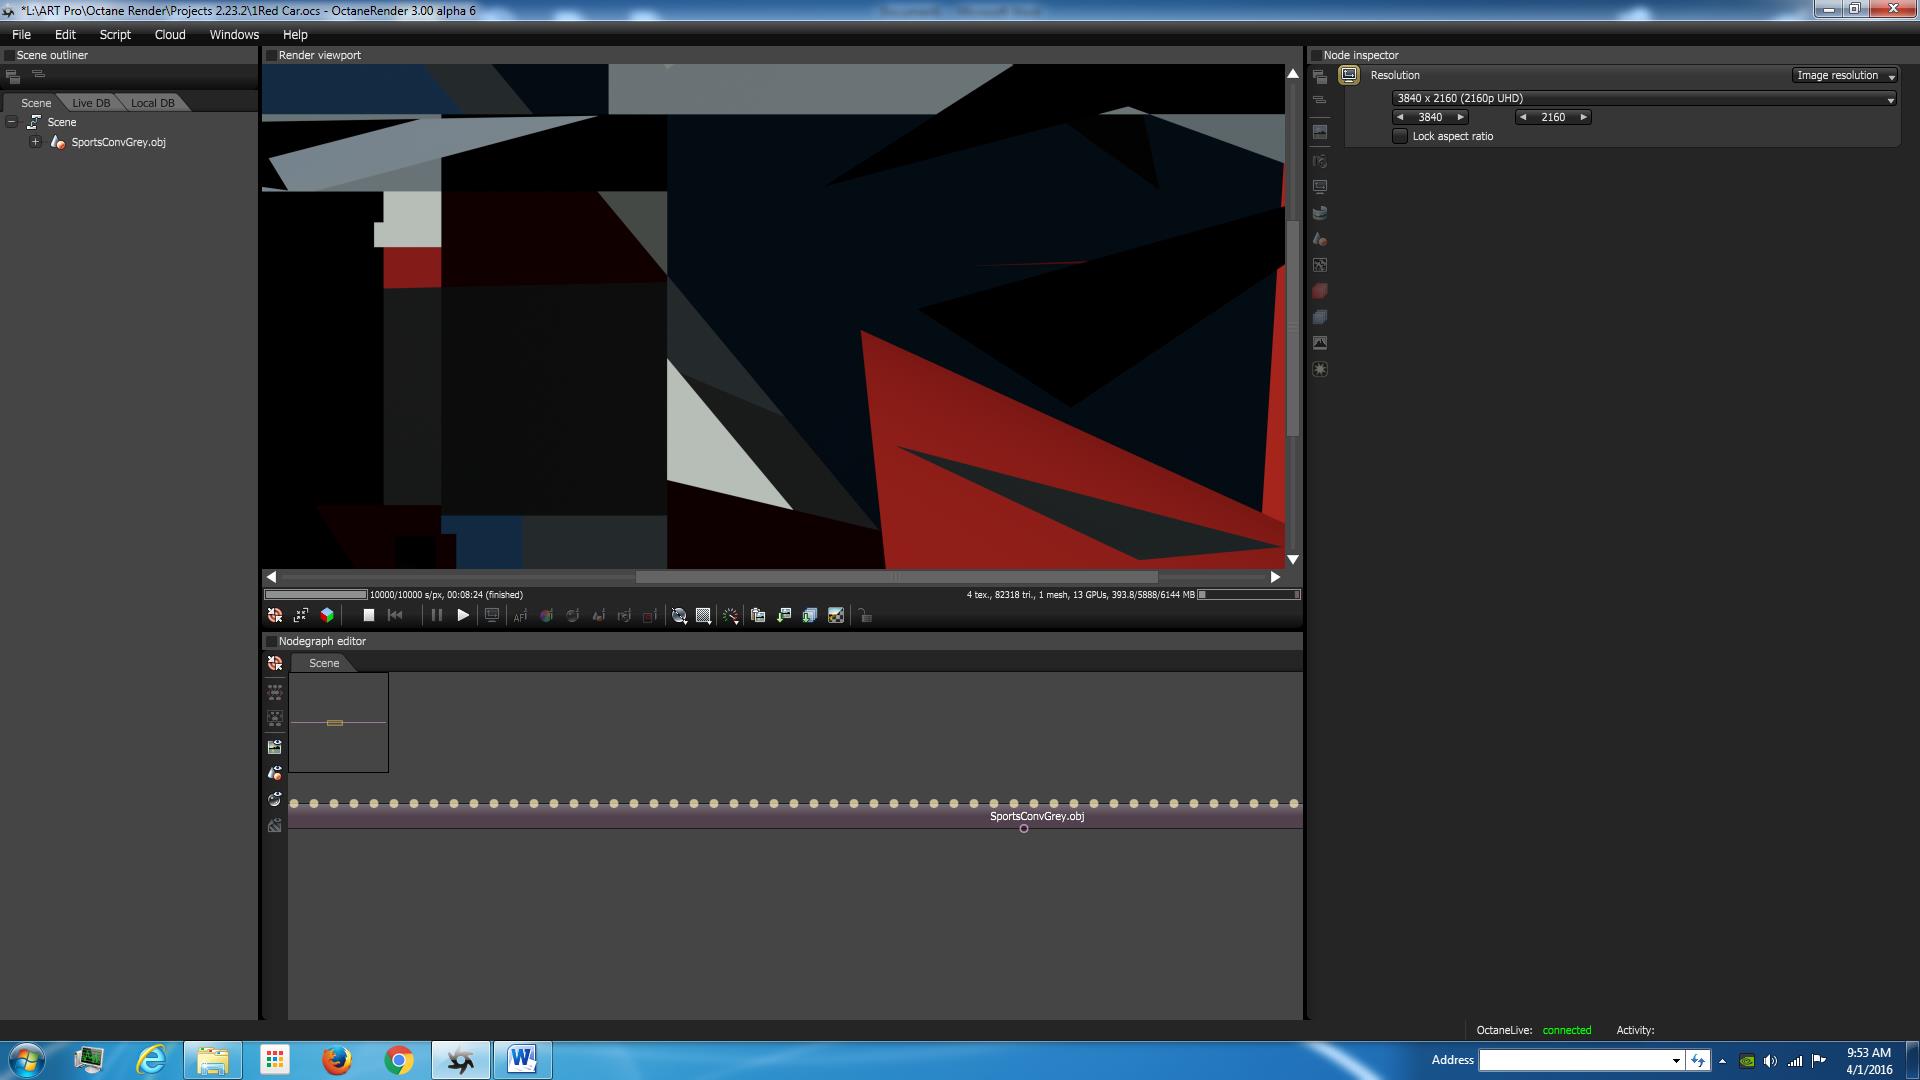The image size is (1920, 1080).
Task: Switch to the Live DB tab
Action: [x=91, y=103]
